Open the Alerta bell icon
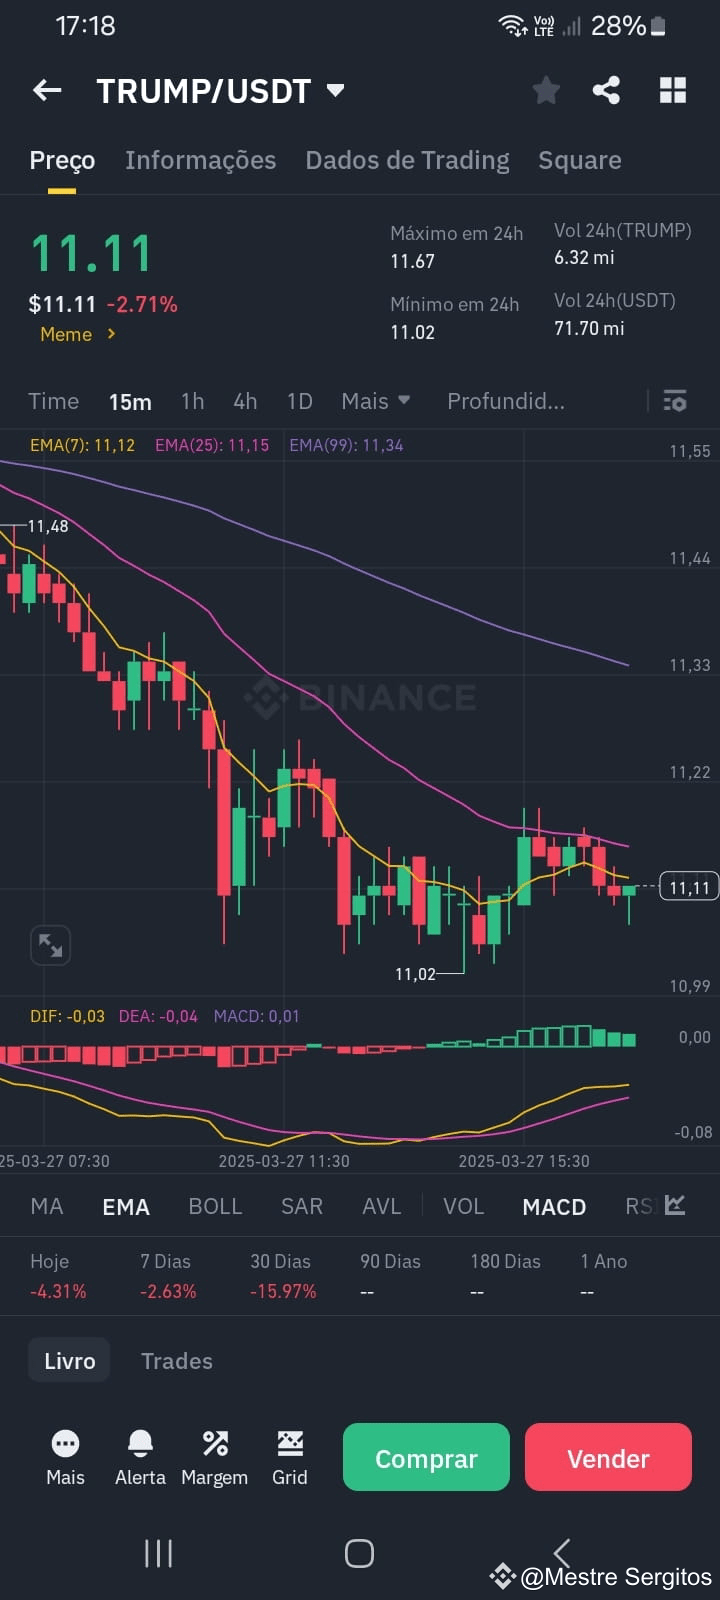Screen dimensions: 720x1600 [x=140, y=1443]
